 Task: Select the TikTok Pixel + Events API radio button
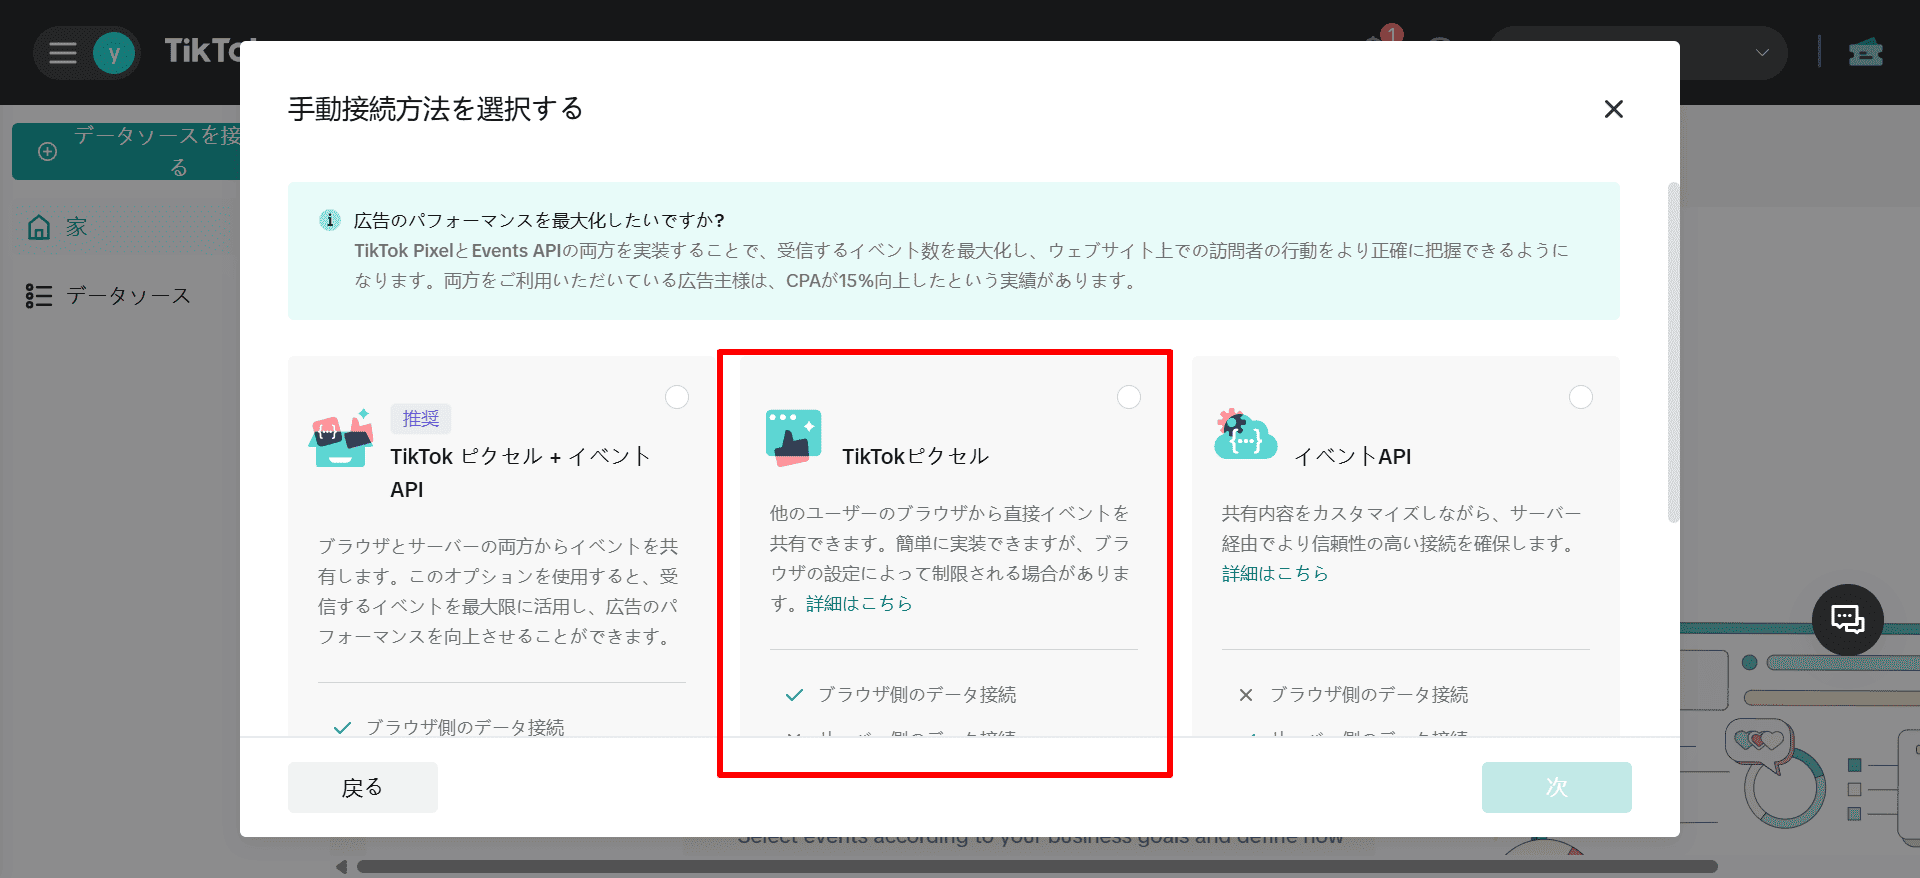677,397
